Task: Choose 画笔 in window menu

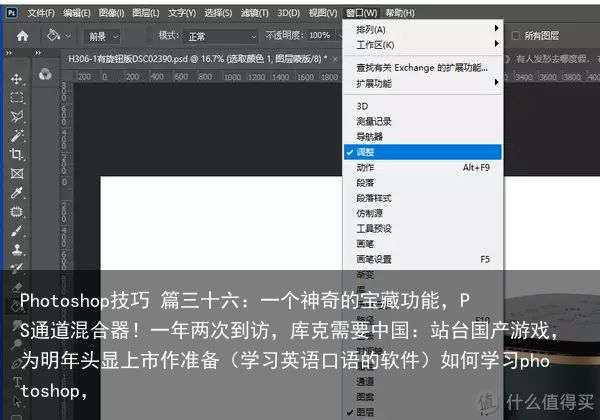Action: coord(422,244)
